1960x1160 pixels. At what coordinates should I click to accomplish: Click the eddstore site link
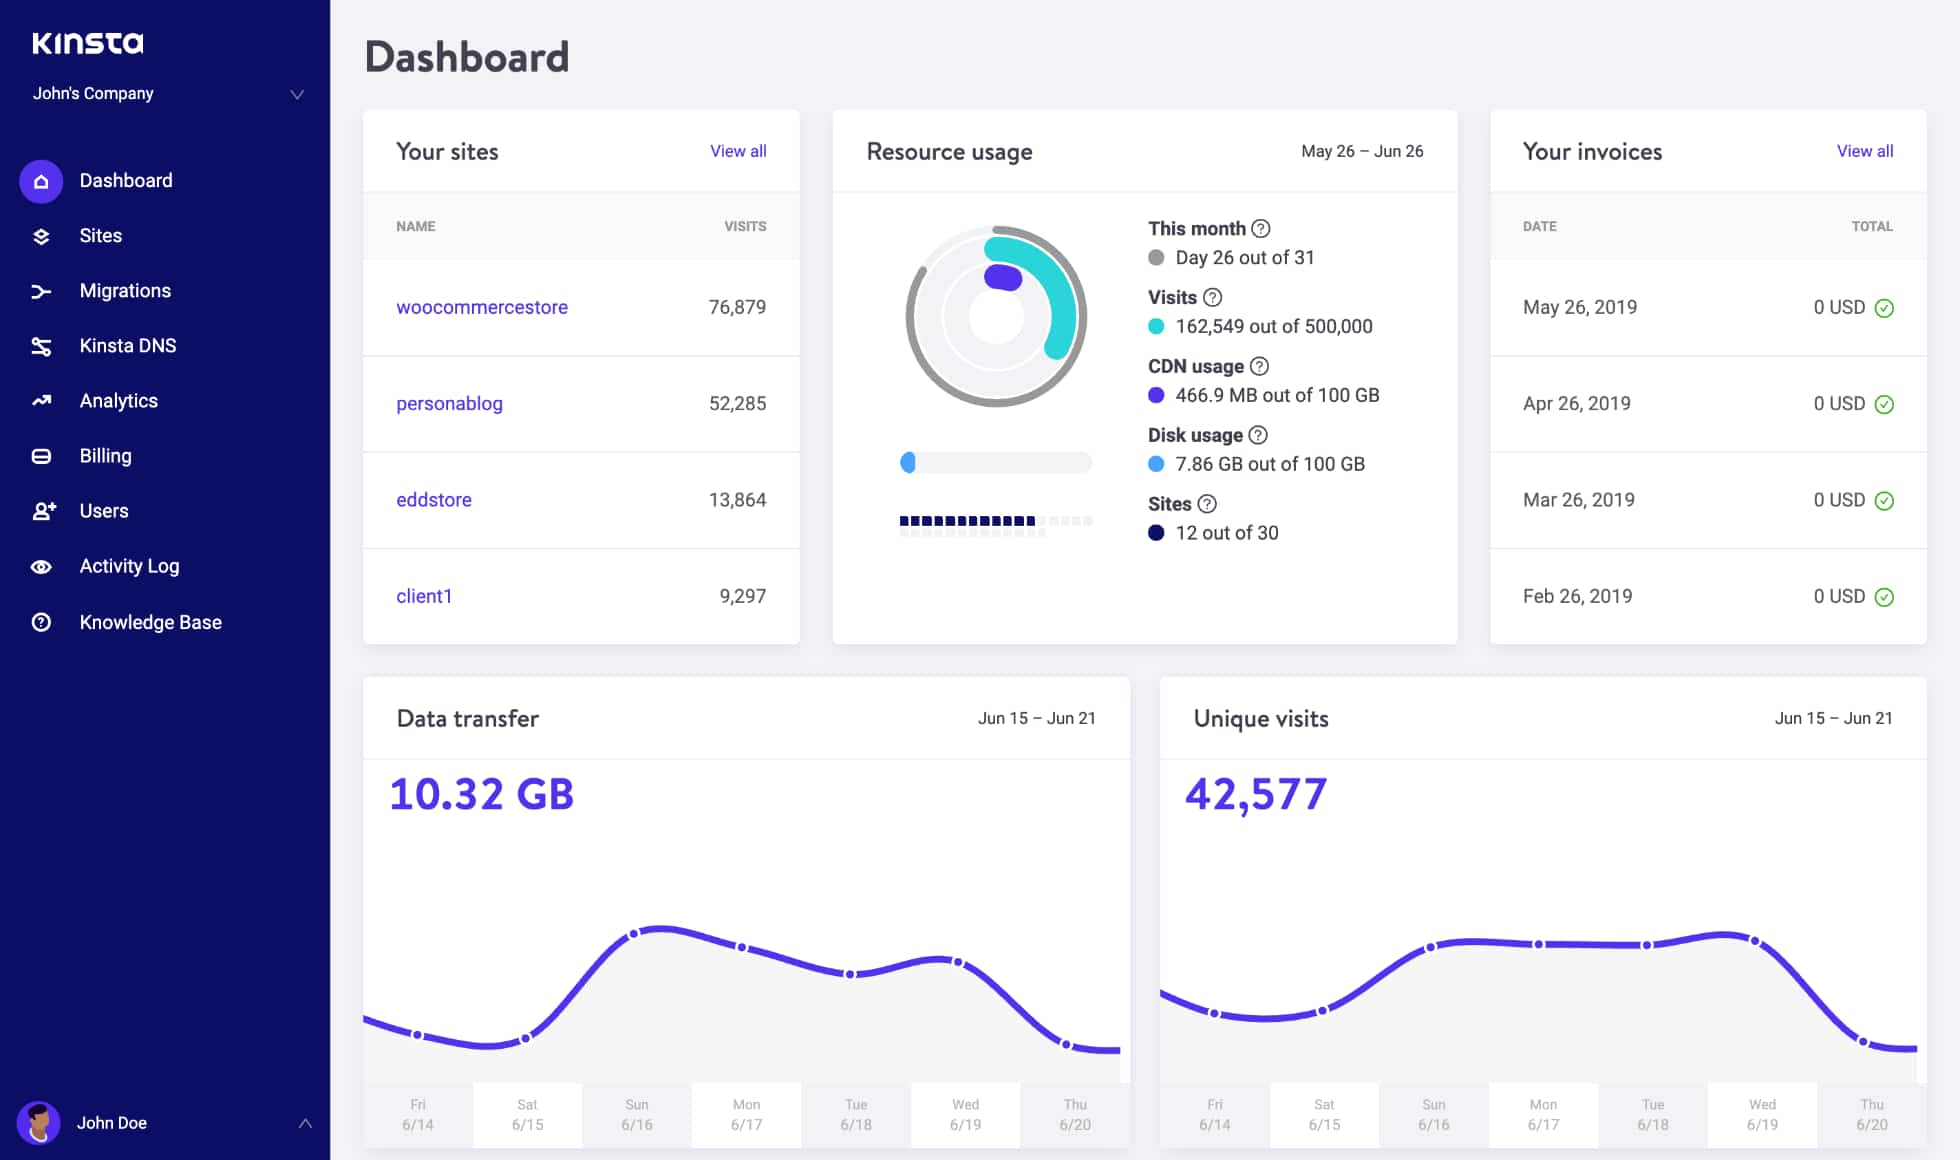pos(432,499)
